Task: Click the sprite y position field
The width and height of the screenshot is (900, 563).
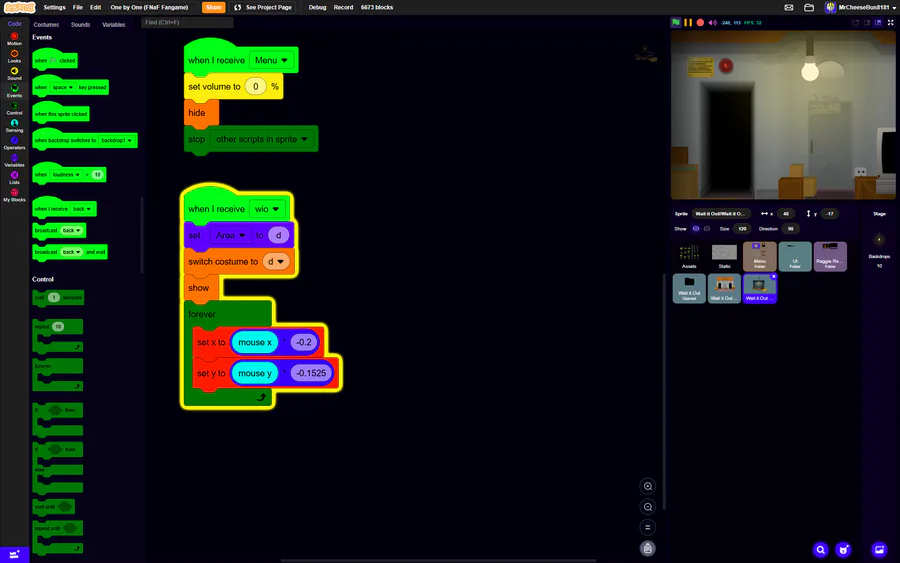Action: pos(830,213)
